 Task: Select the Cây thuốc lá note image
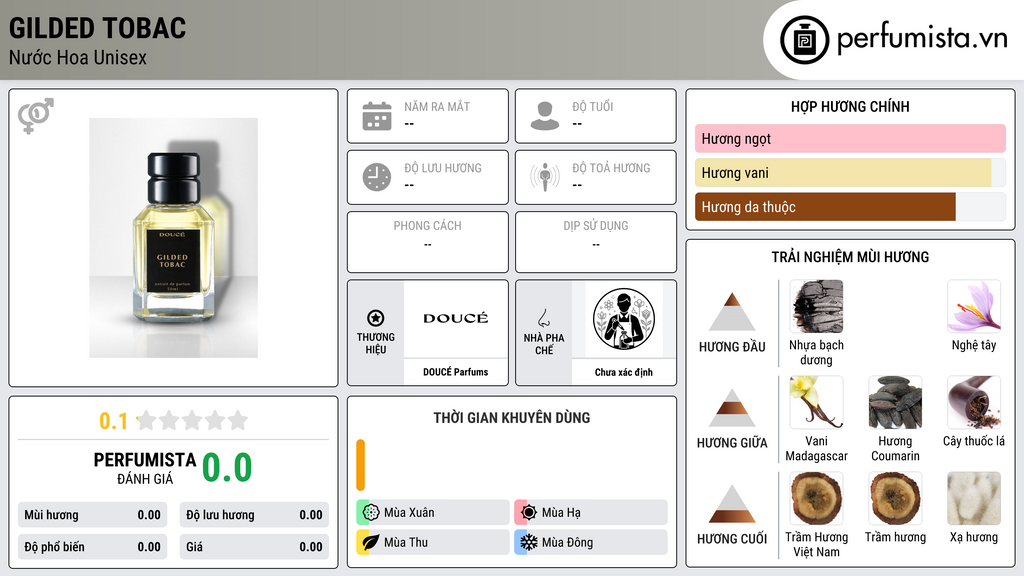[974, 403]
